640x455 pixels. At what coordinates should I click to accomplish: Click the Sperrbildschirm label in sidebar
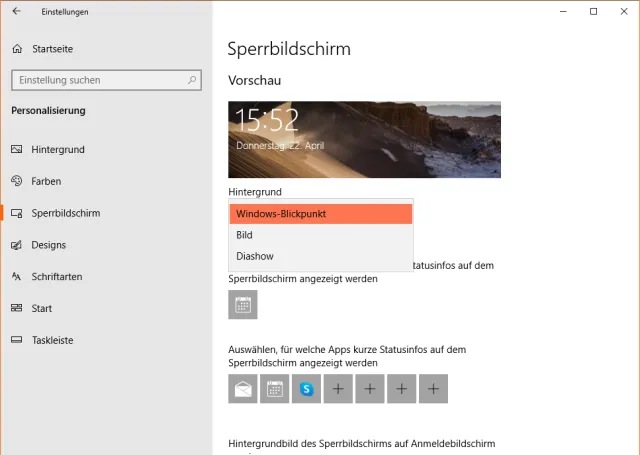[x=66, y=213]
